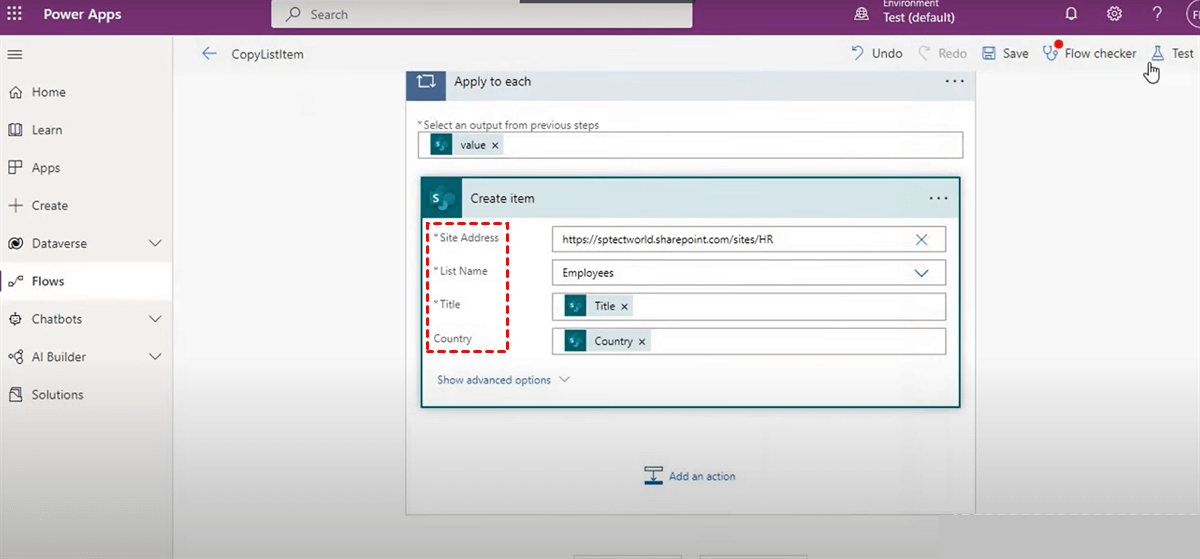Viewport: 1200px width, 559px height.
Task: Click the Country input field
Action: 748,341
